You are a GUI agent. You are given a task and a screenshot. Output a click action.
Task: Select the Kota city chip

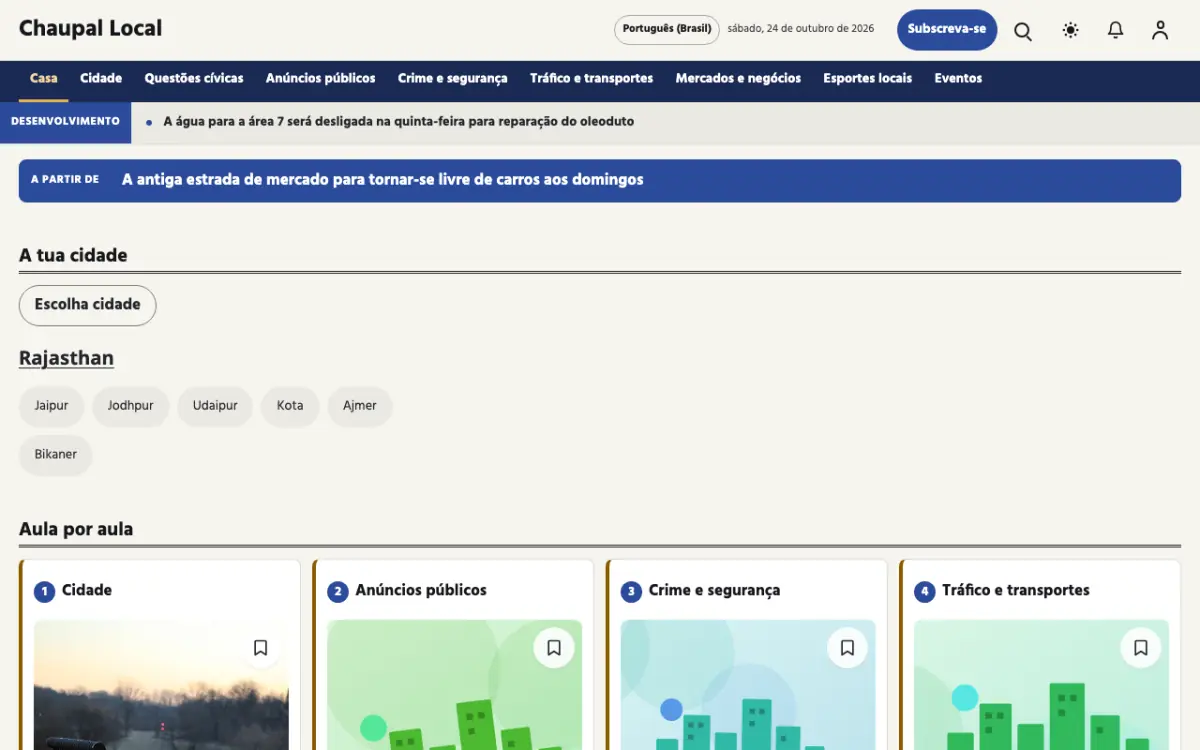click(x=290, y=406)
